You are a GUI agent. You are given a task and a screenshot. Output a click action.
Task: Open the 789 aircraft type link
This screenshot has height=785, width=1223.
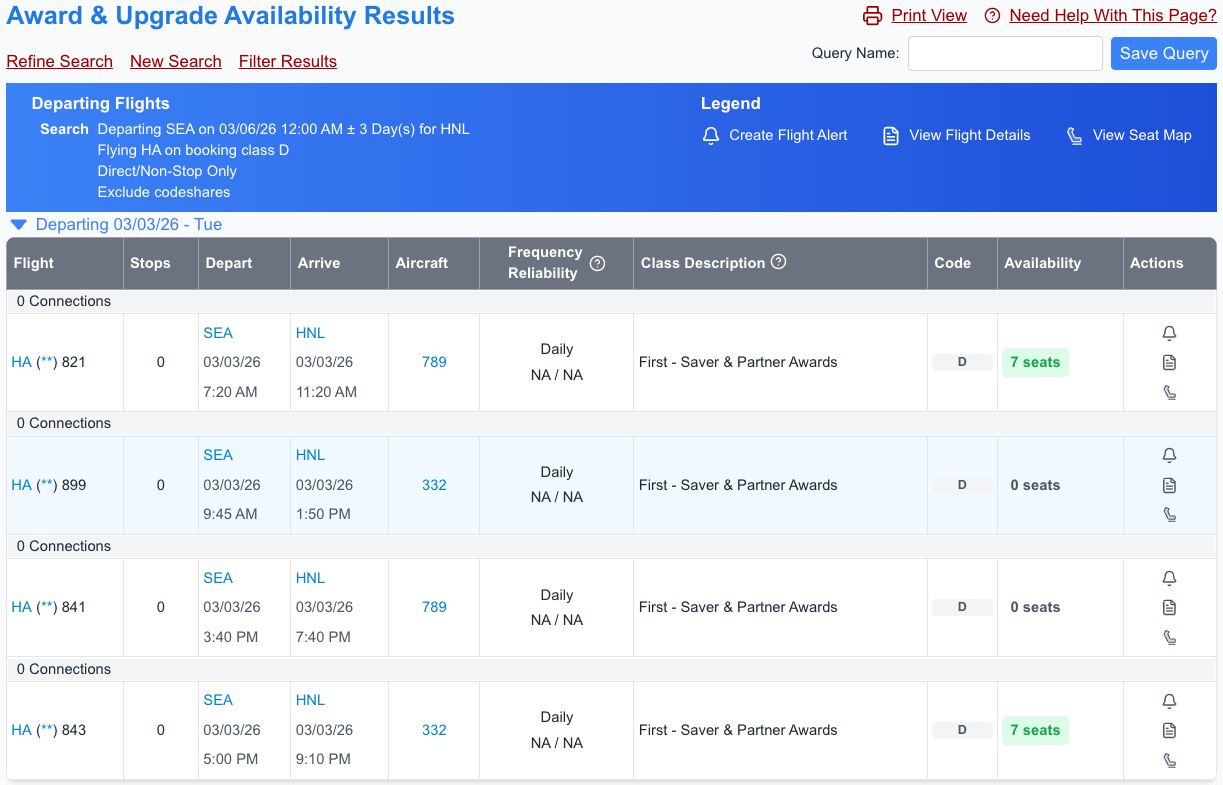tap(433, 362)
